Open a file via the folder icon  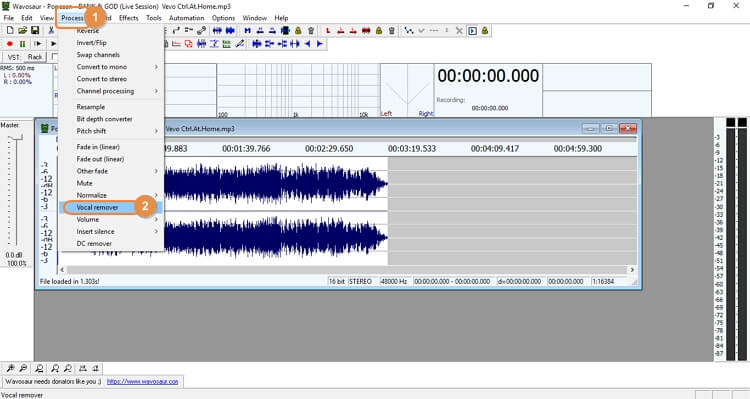22,30
